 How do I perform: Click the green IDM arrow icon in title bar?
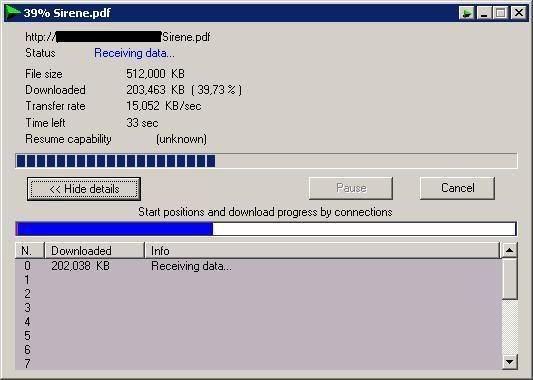(13, 13)
